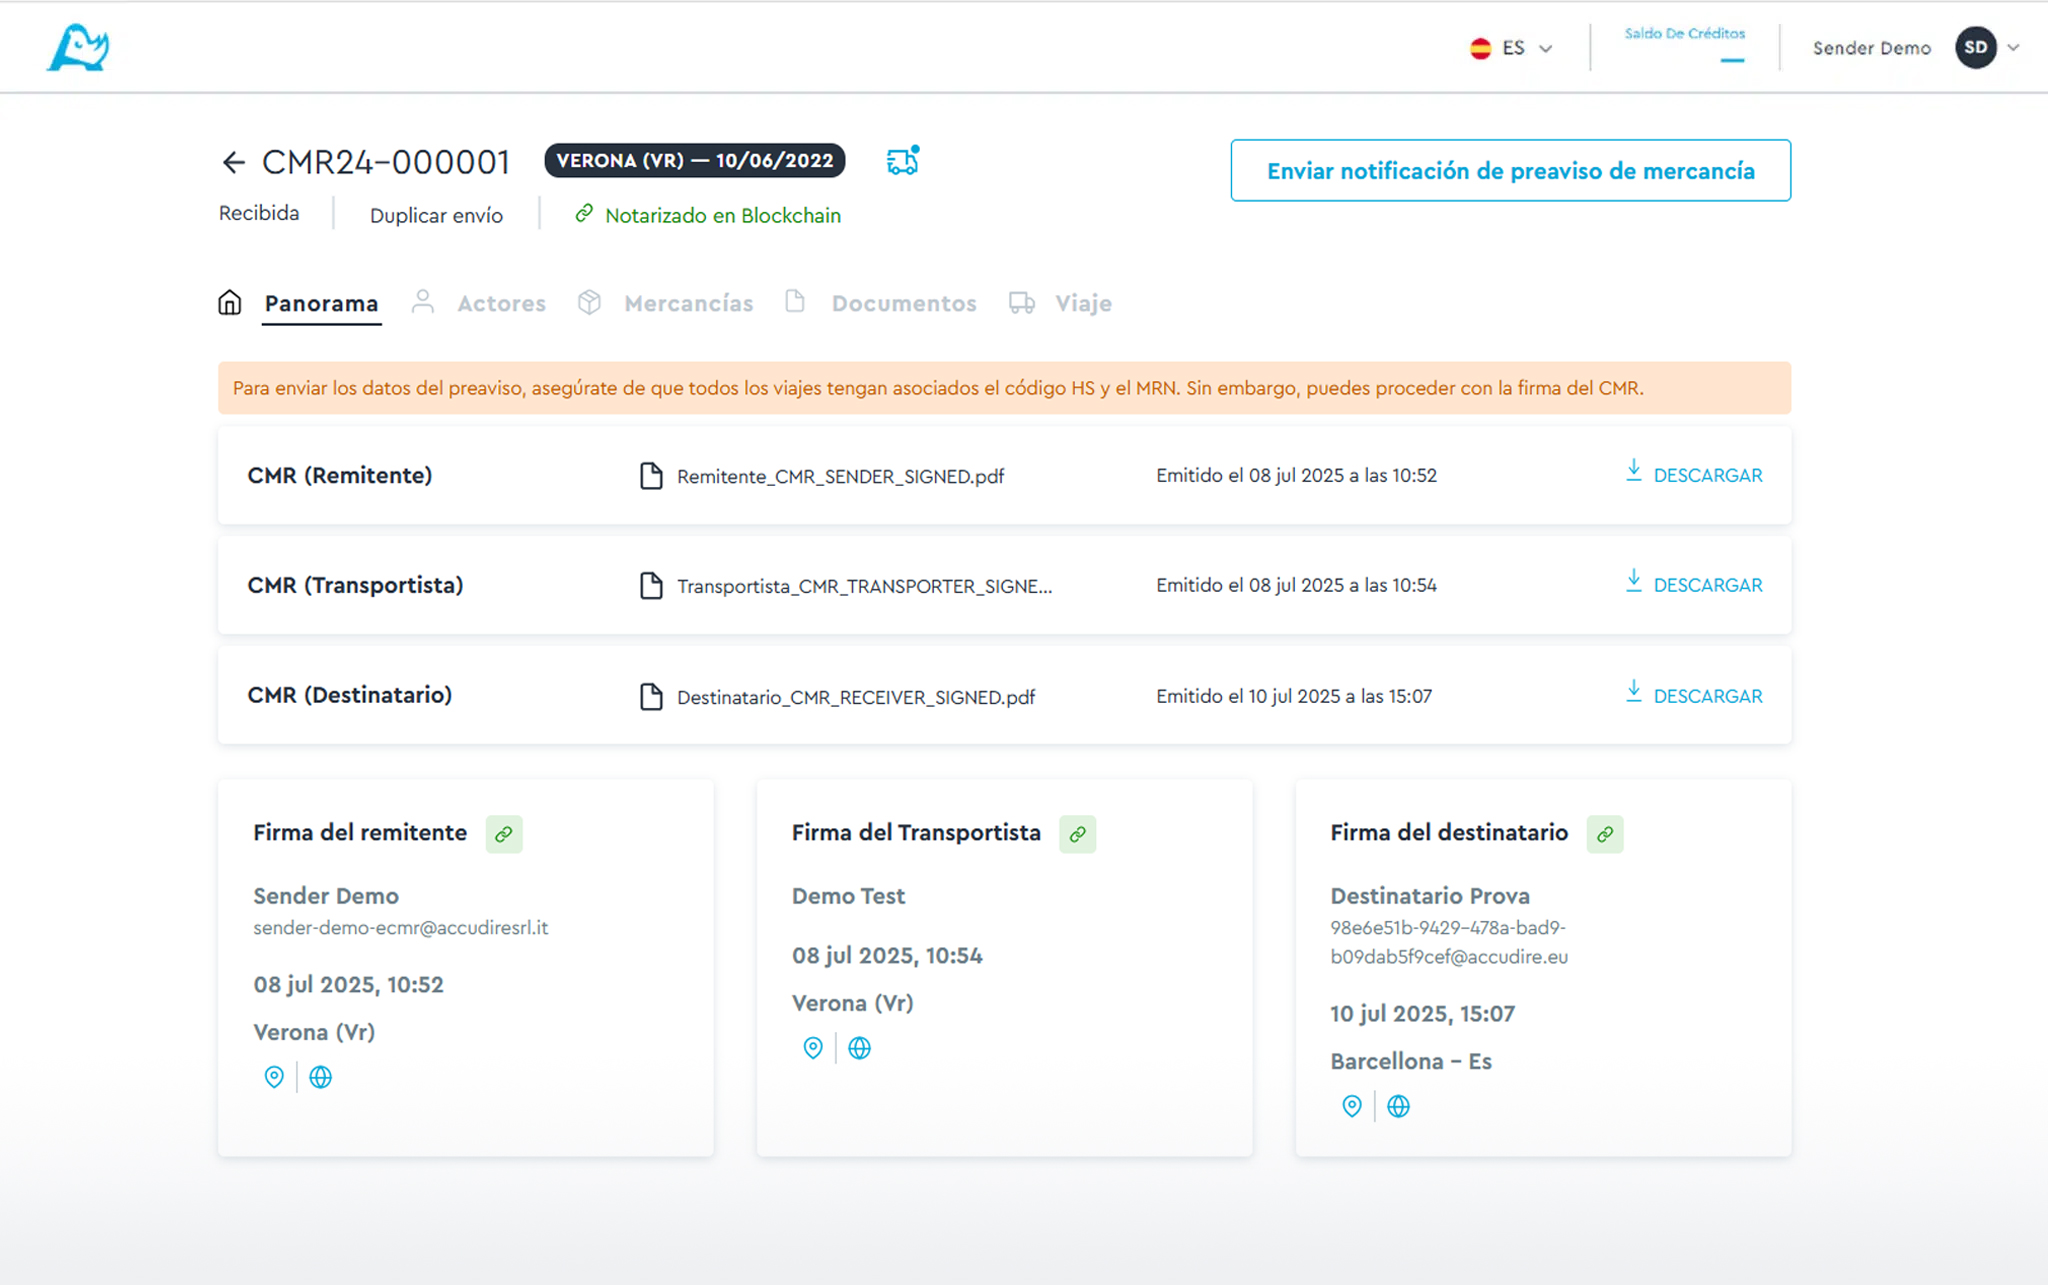Go to the Documentos tab
The width and height of the screenshot is (2048, 1285).
[x=903, y=303]
